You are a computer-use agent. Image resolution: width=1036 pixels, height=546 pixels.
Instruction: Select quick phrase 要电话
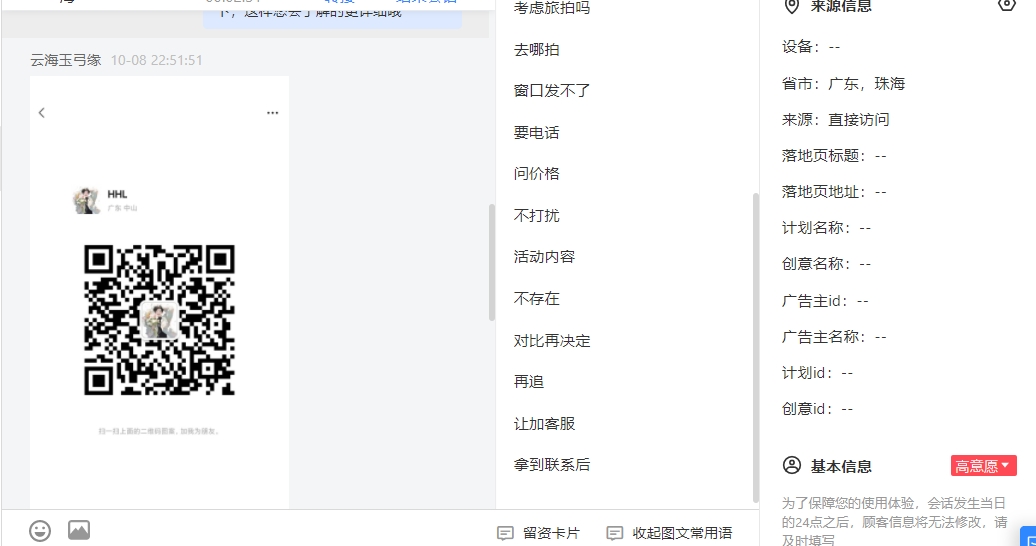[x=536, y=133]
